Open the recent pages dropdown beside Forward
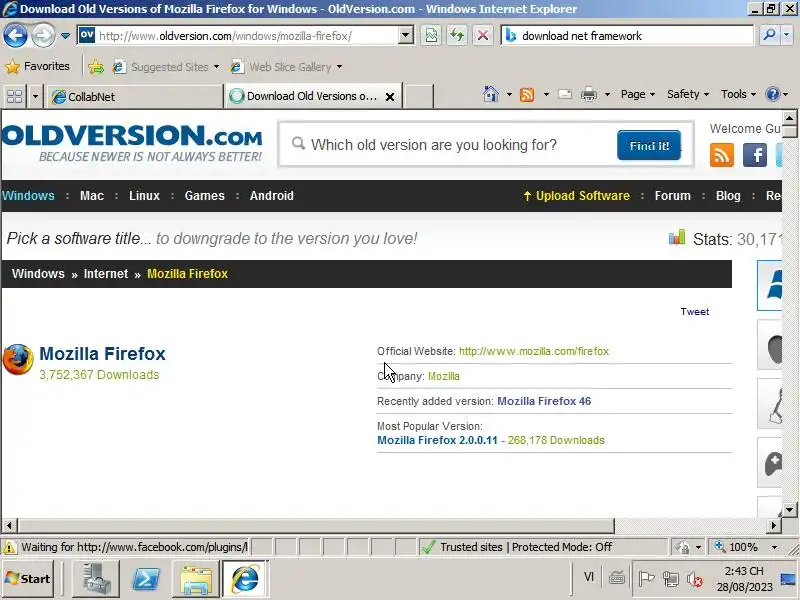 (x=65, y=36)
